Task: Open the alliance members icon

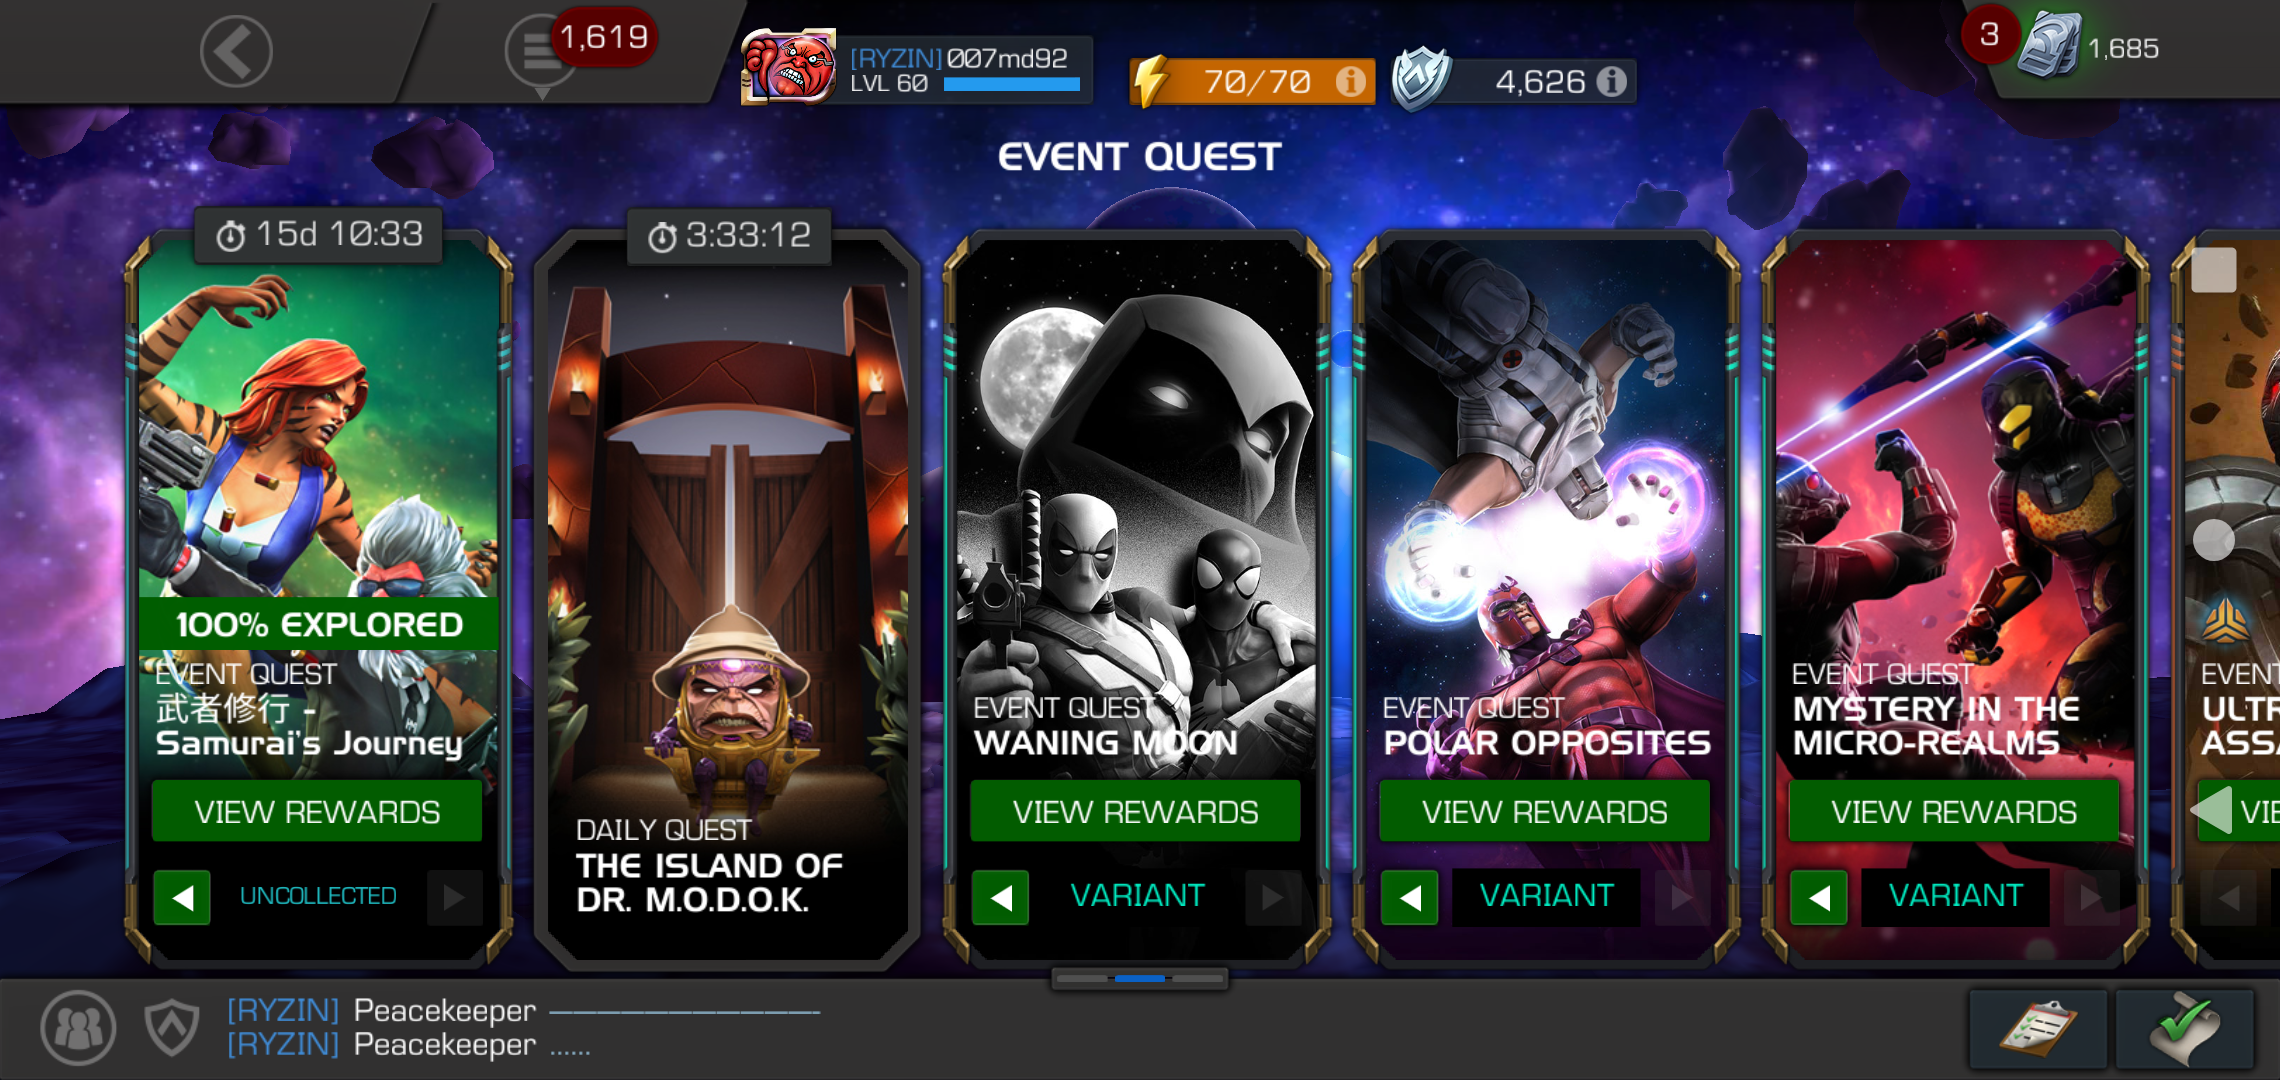Action: (x=78, y=1027)
